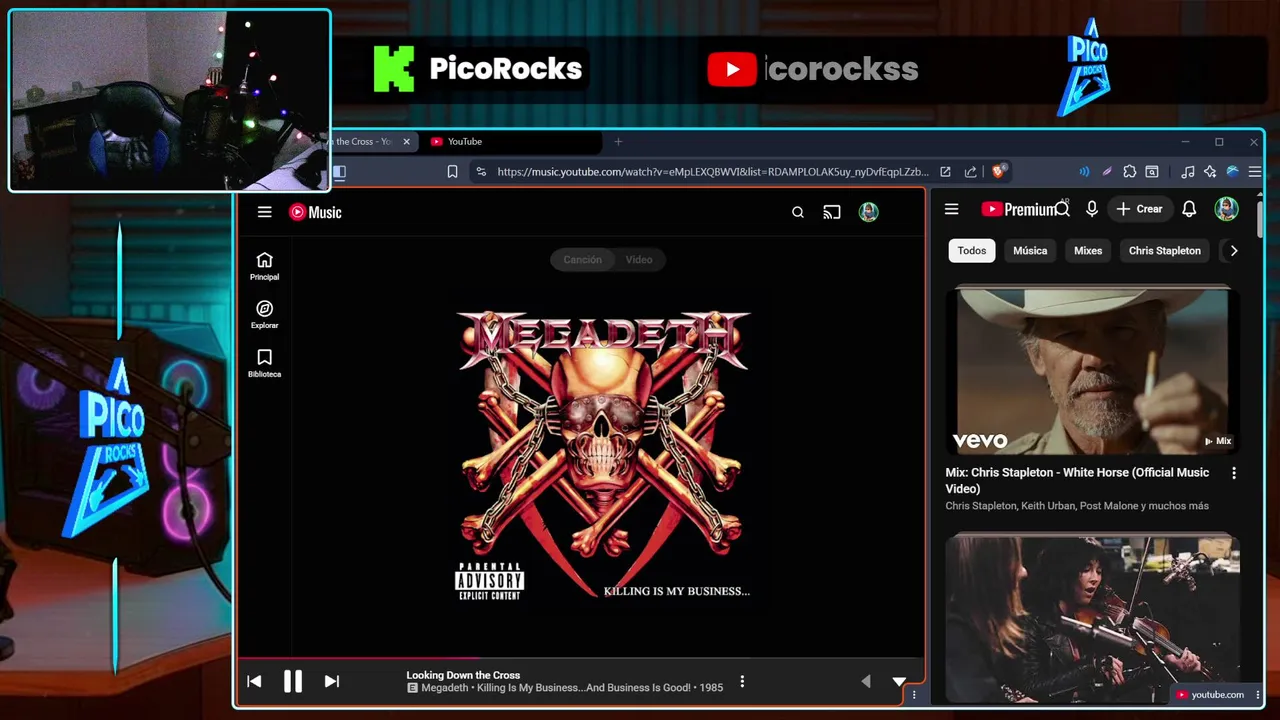Cast YouTube Music to a device
Viewport: 1280px width, 720px height.
point(832,212)
